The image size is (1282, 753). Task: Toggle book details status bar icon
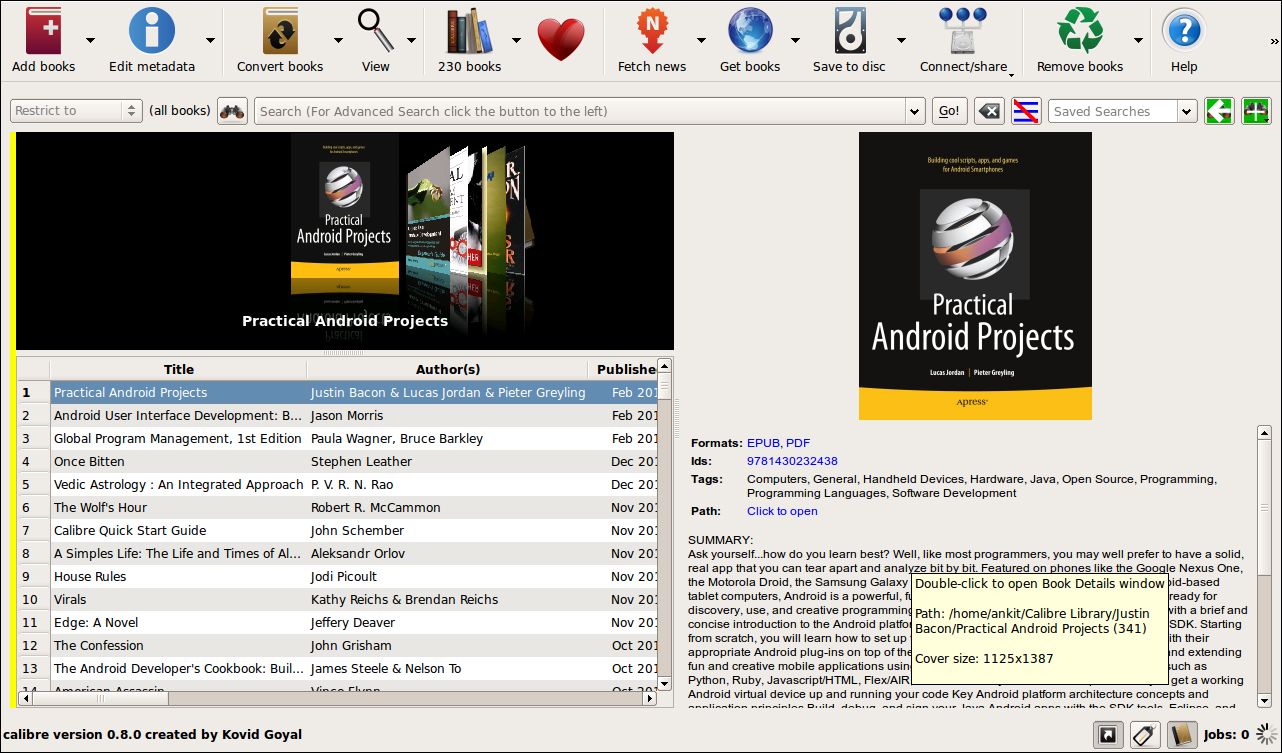[1182, 735]
